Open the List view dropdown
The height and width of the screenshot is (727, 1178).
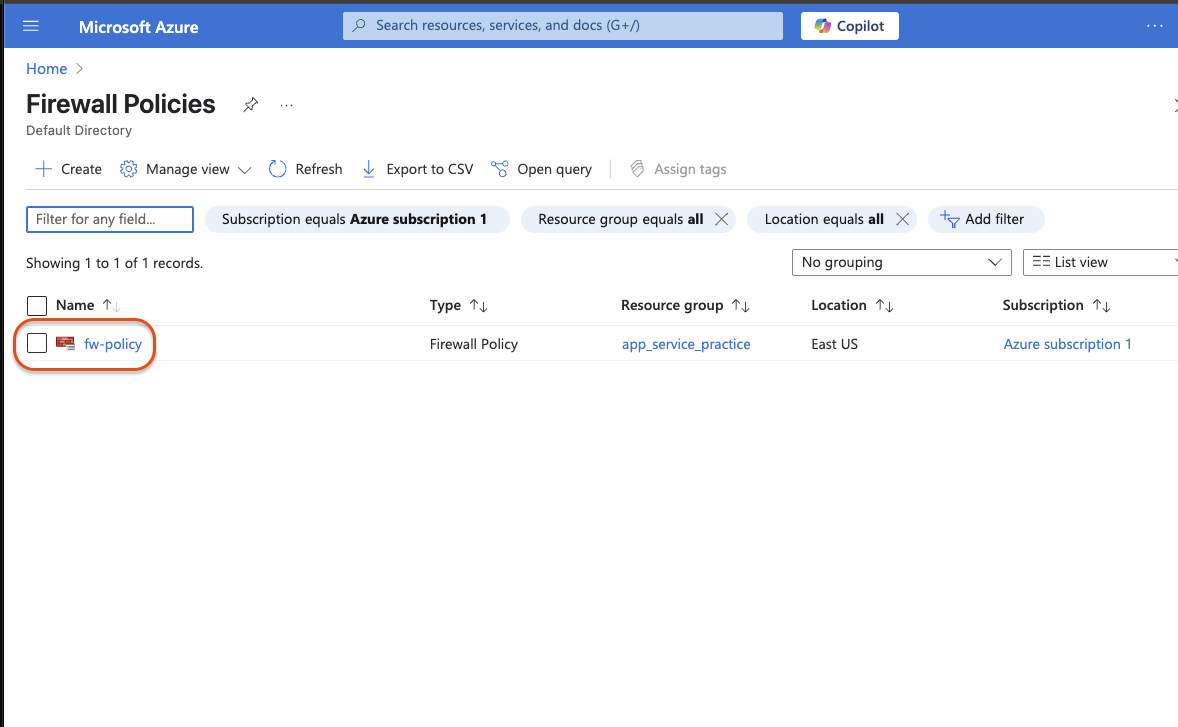(1101, 262)
